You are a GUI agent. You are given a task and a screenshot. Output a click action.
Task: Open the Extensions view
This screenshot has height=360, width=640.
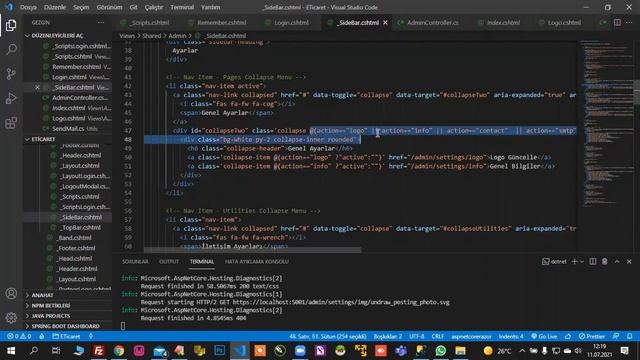click(11, 123)
